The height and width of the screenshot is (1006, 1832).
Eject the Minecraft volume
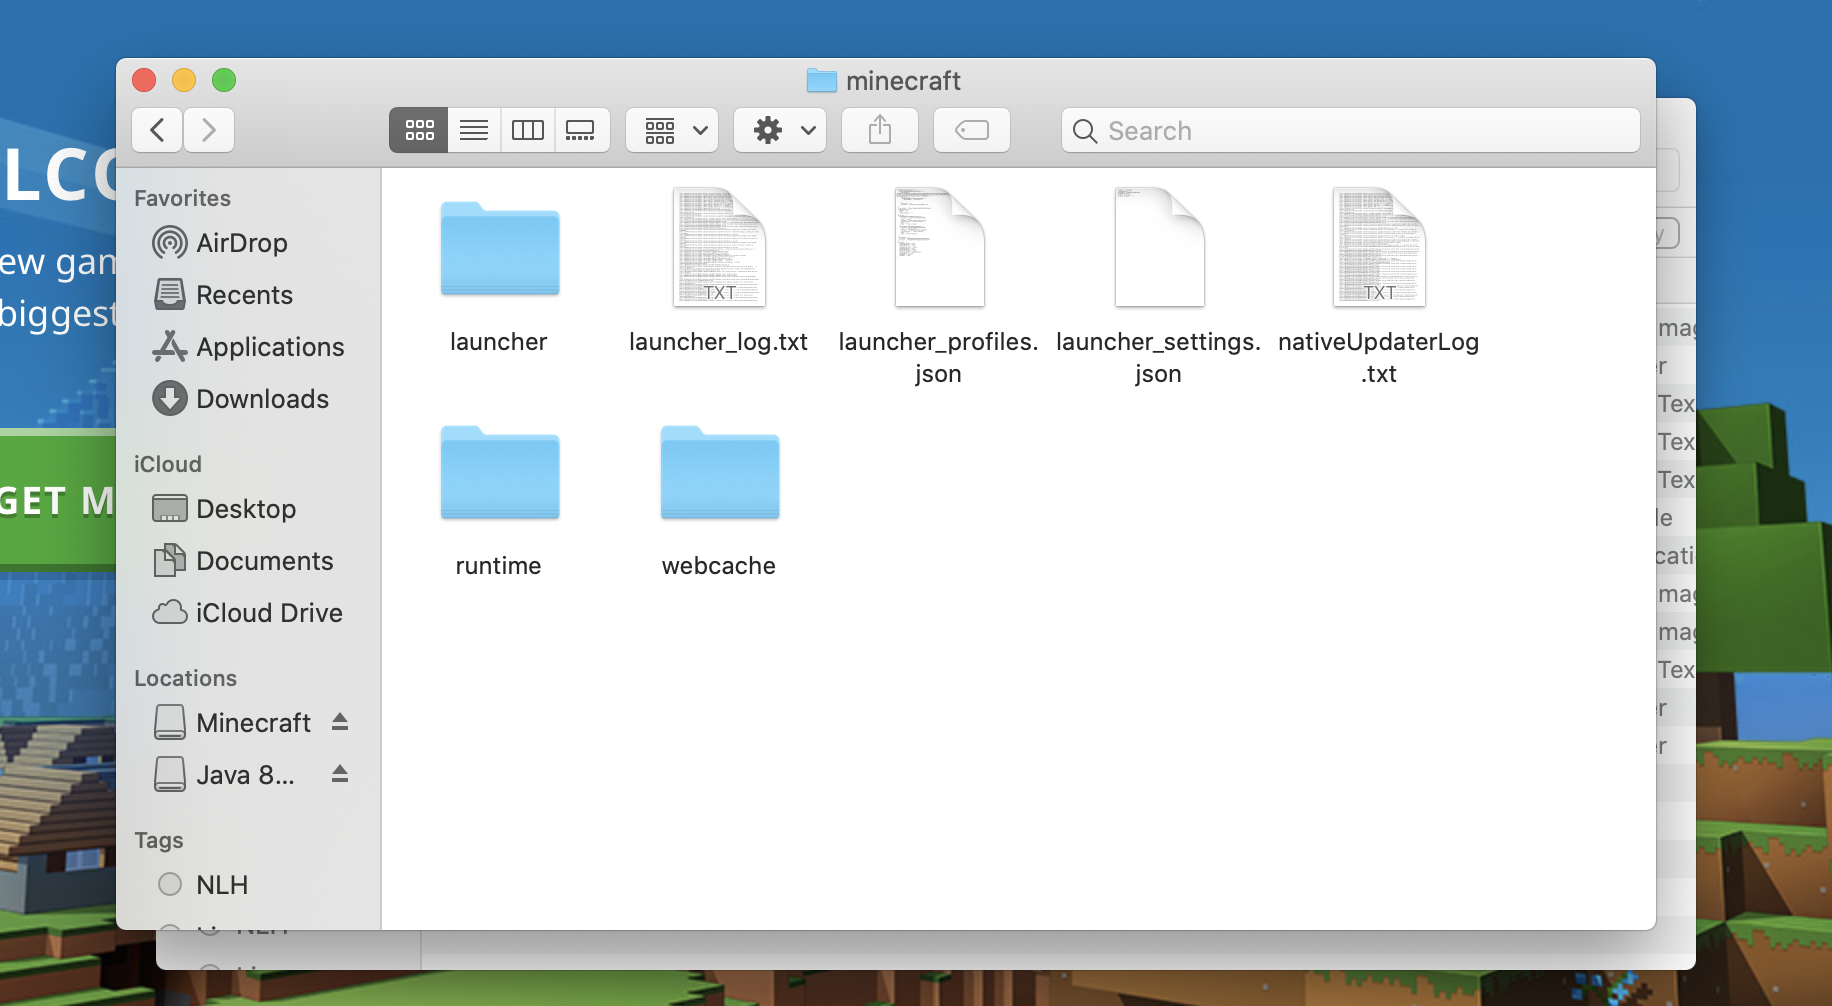click(340, 722)
